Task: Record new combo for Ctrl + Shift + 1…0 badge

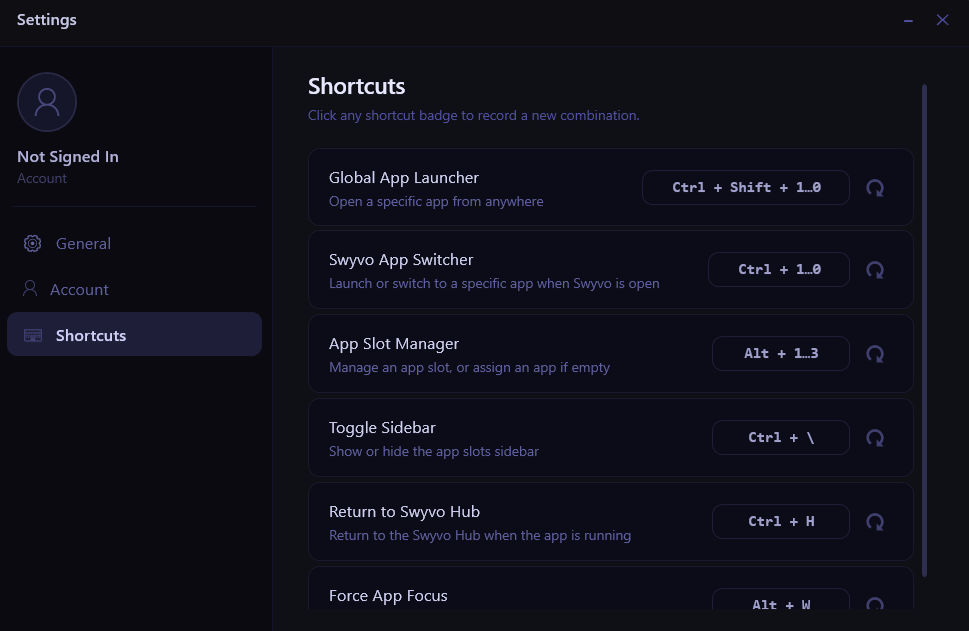Action: 746,187
